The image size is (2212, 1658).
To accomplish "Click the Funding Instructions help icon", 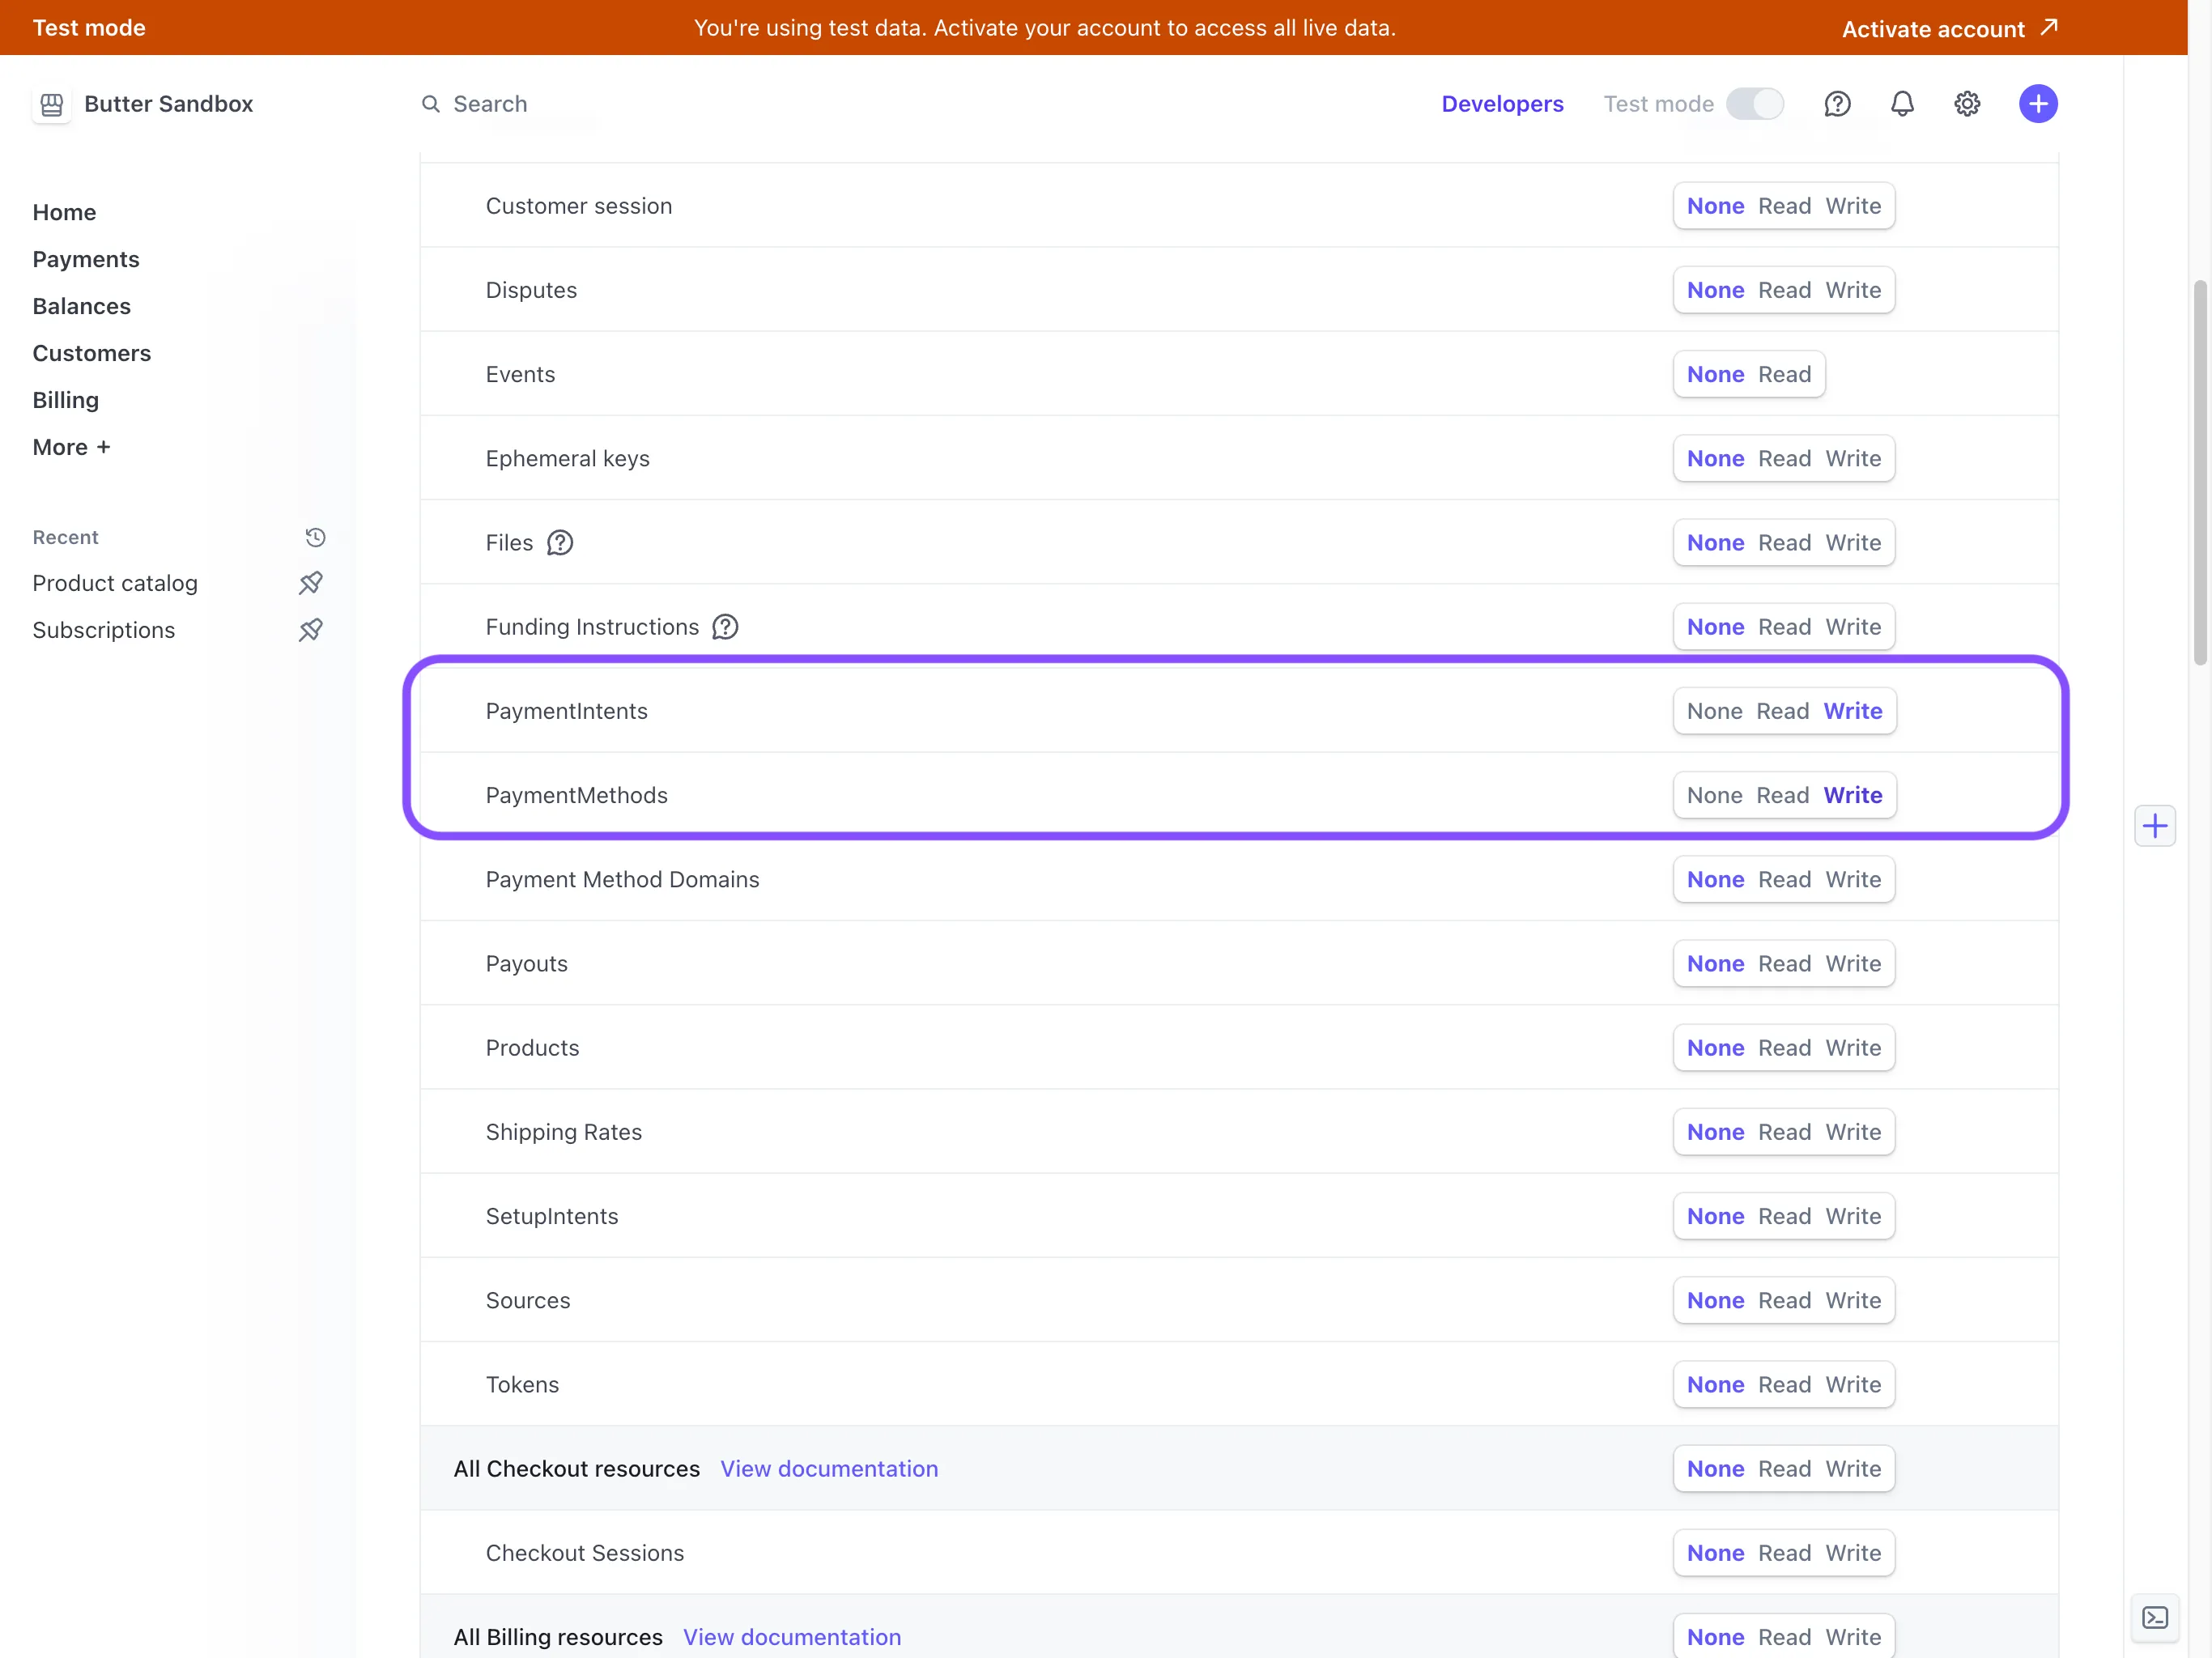I will tap(725, 627).
